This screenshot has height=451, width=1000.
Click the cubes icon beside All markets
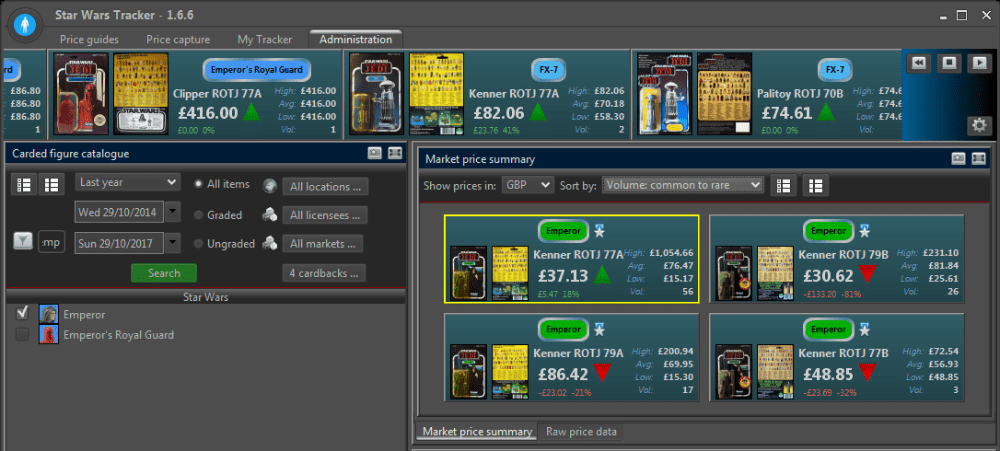[x=269, y=243]
